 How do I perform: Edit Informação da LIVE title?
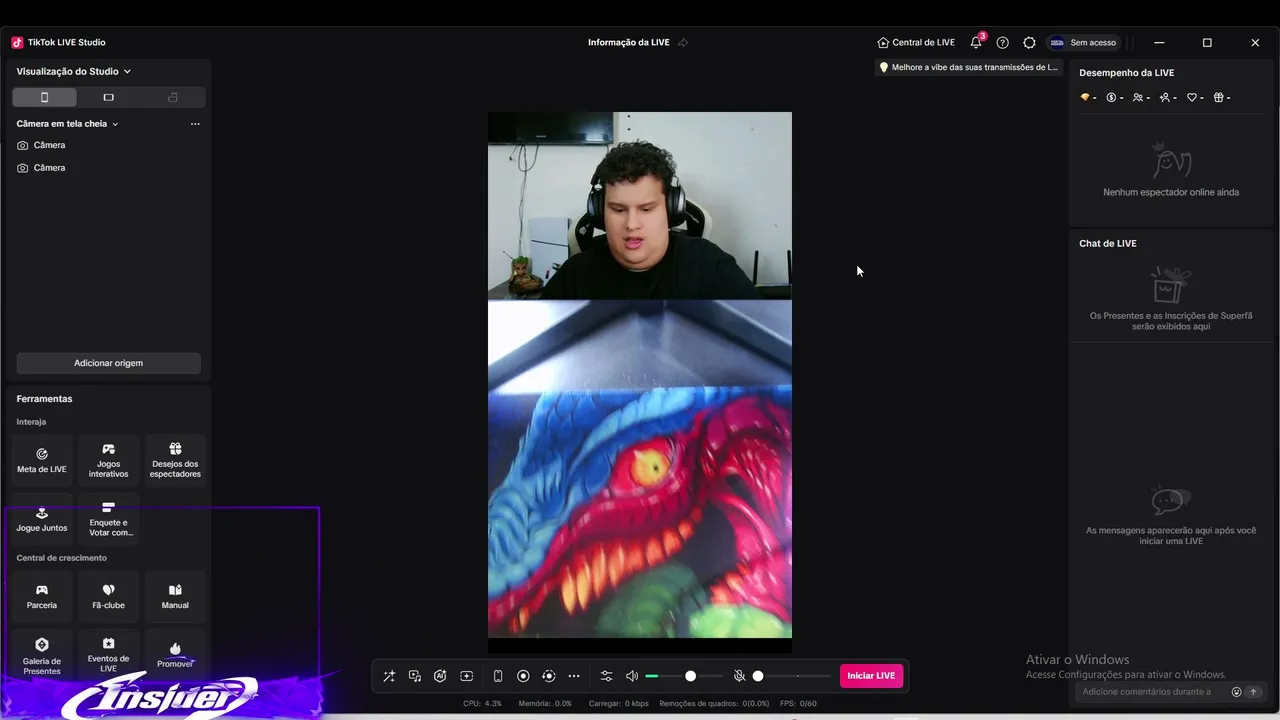click(x=629, y=43)
